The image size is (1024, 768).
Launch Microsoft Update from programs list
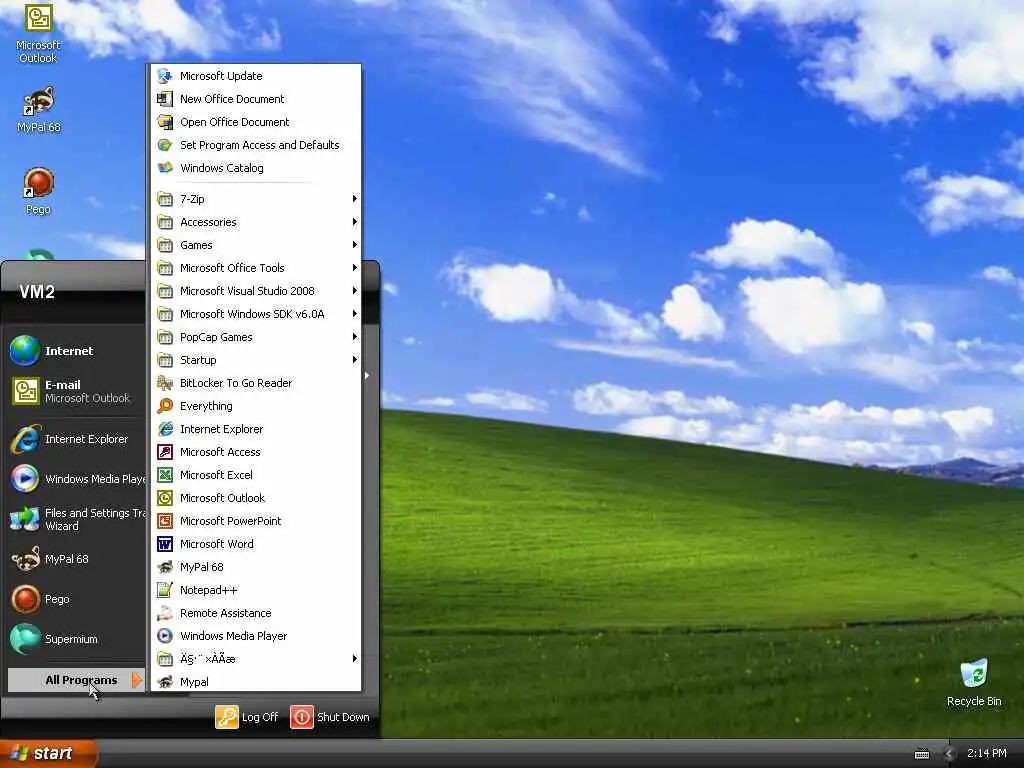point(256,76)
